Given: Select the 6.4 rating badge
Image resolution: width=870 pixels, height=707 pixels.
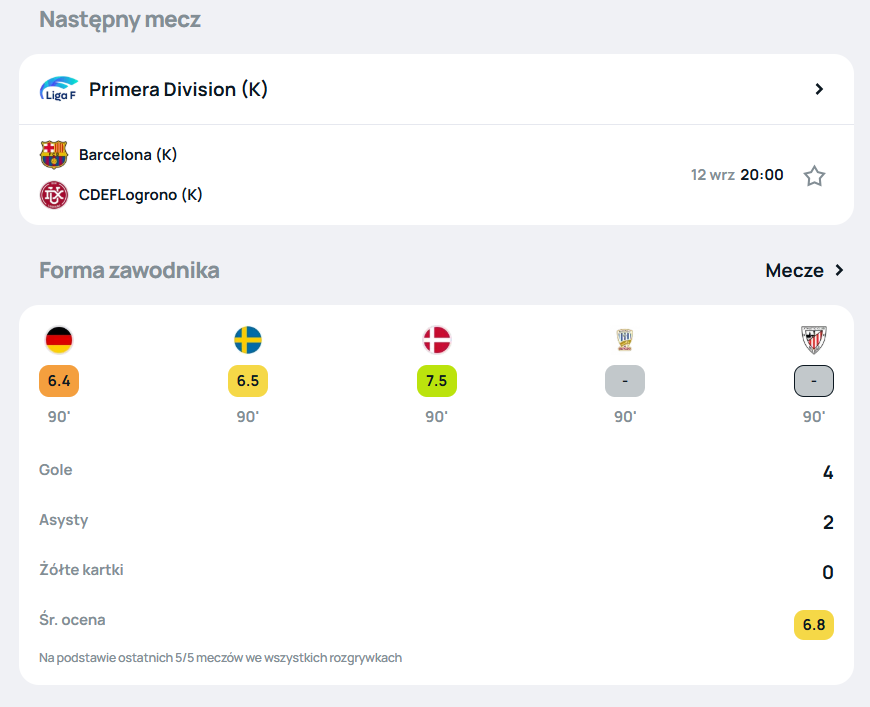Looking at the screenshot, I should click(59, 381).
